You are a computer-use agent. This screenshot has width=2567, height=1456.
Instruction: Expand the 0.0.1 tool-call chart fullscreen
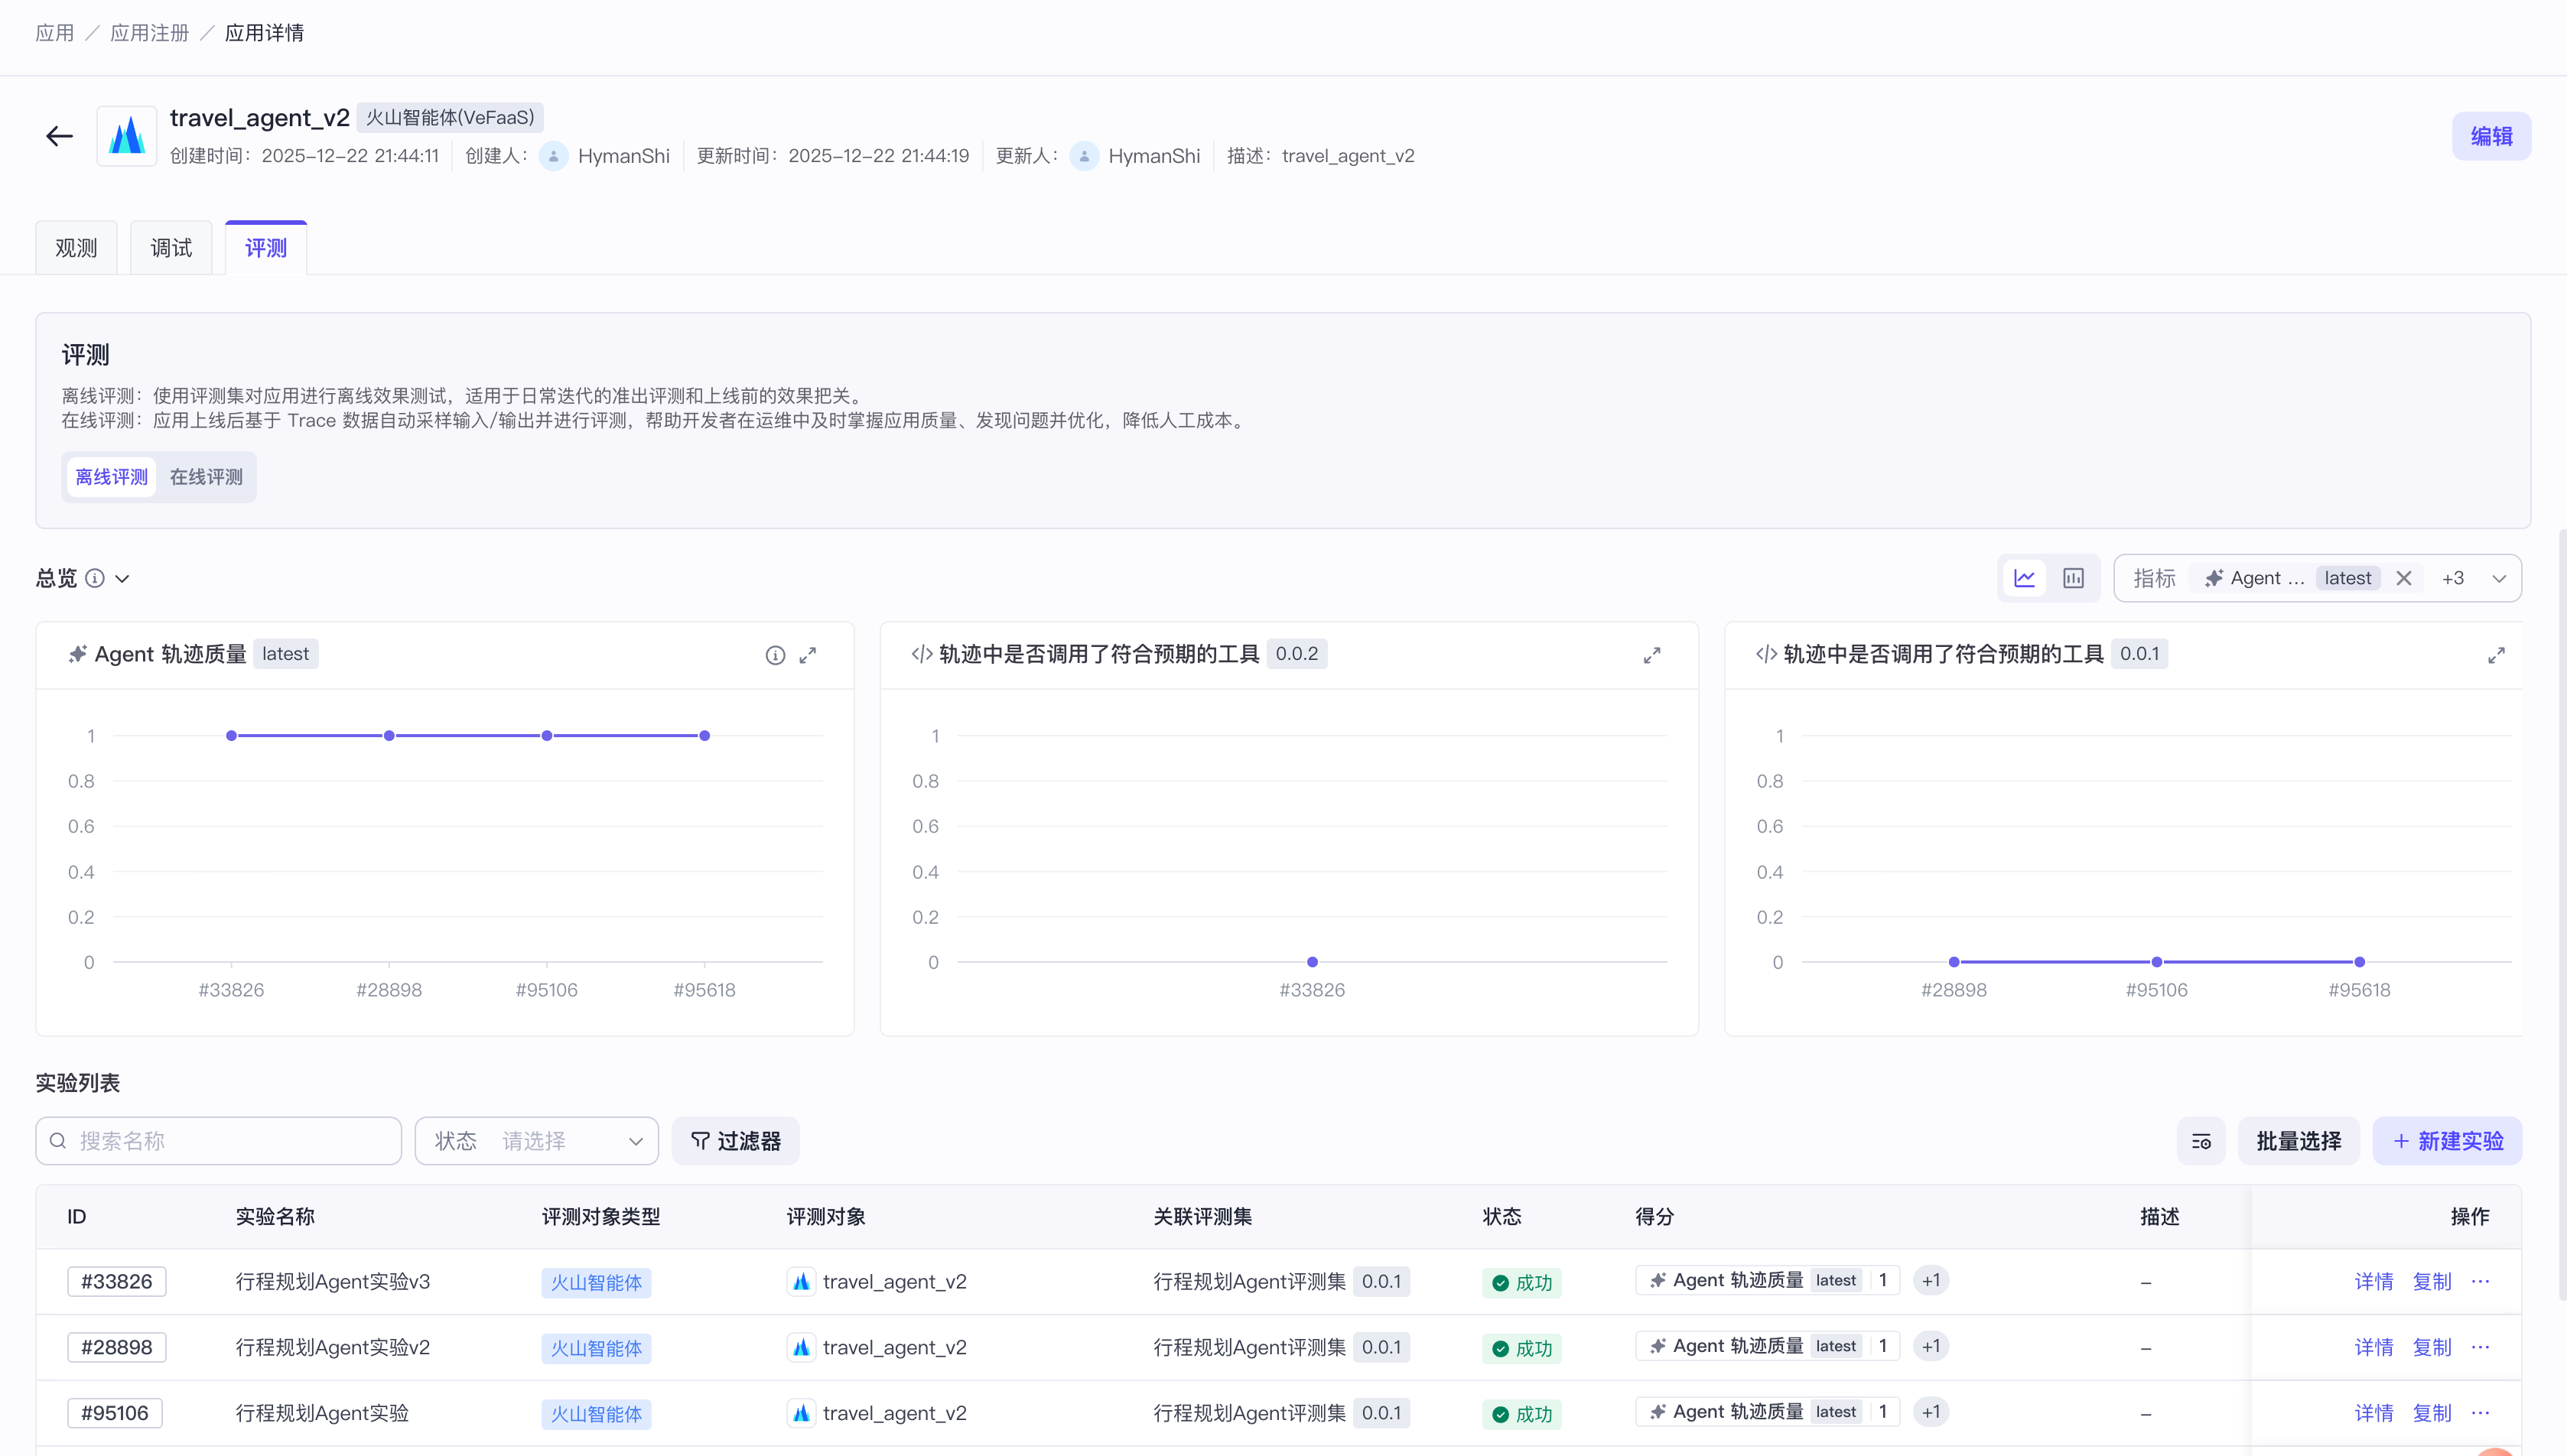click(2496, 655)
